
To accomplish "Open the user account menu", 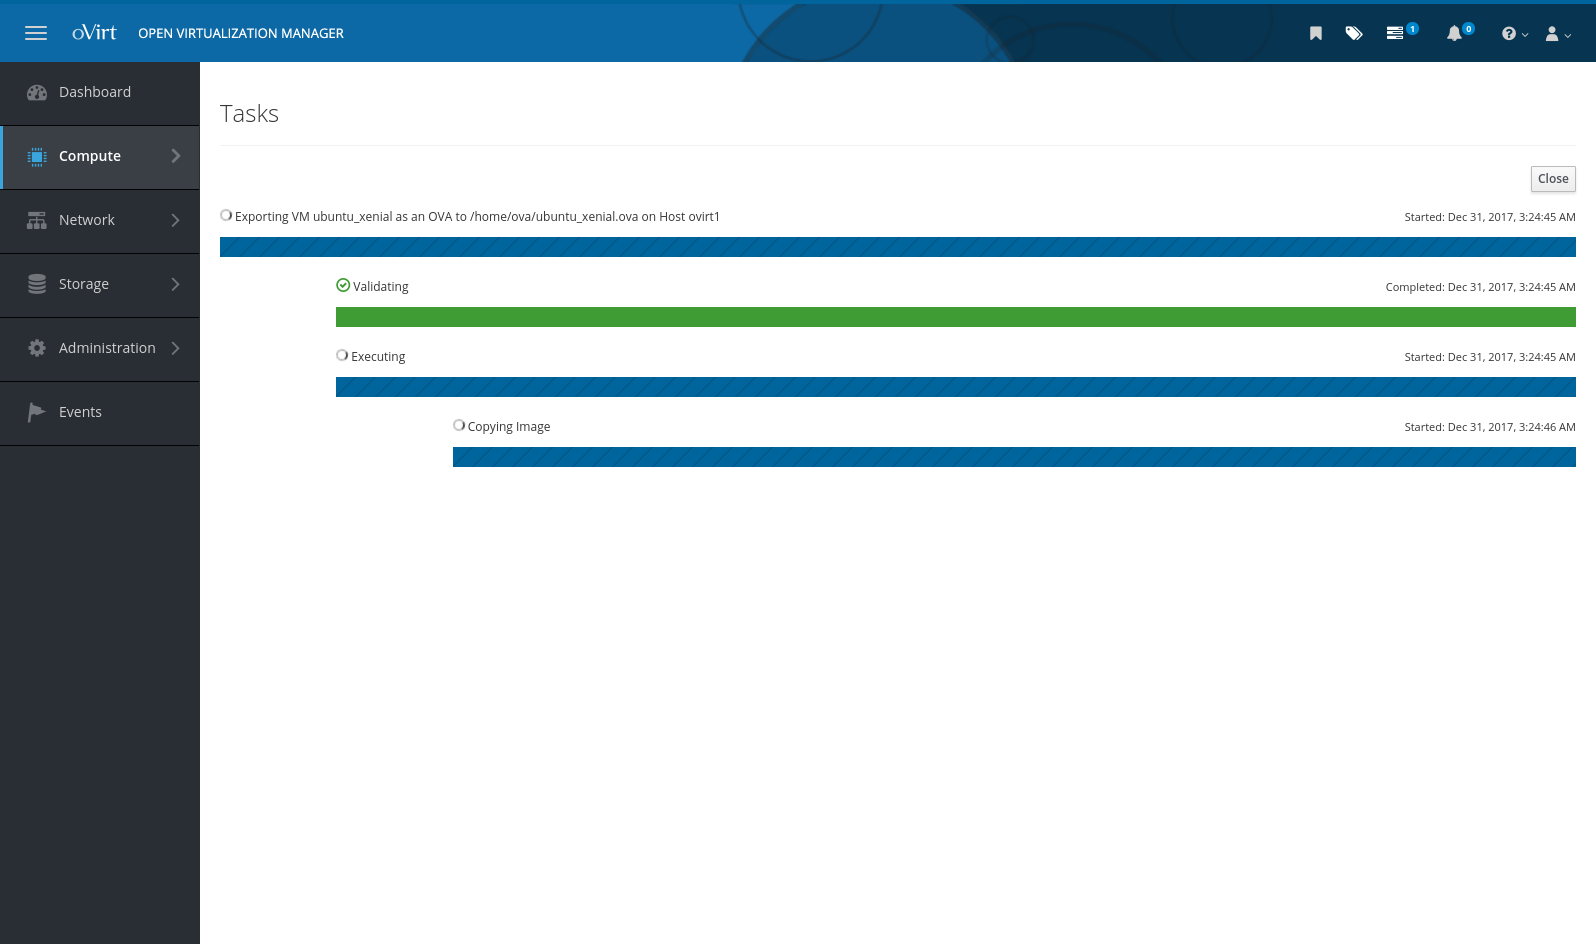I will point(1558,33).
